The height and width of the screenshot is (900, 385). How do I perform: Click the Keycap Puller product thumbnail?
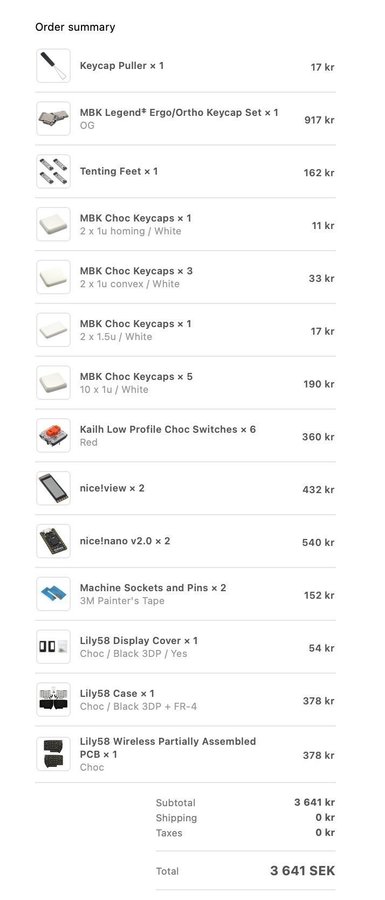[x=53, y=66]
